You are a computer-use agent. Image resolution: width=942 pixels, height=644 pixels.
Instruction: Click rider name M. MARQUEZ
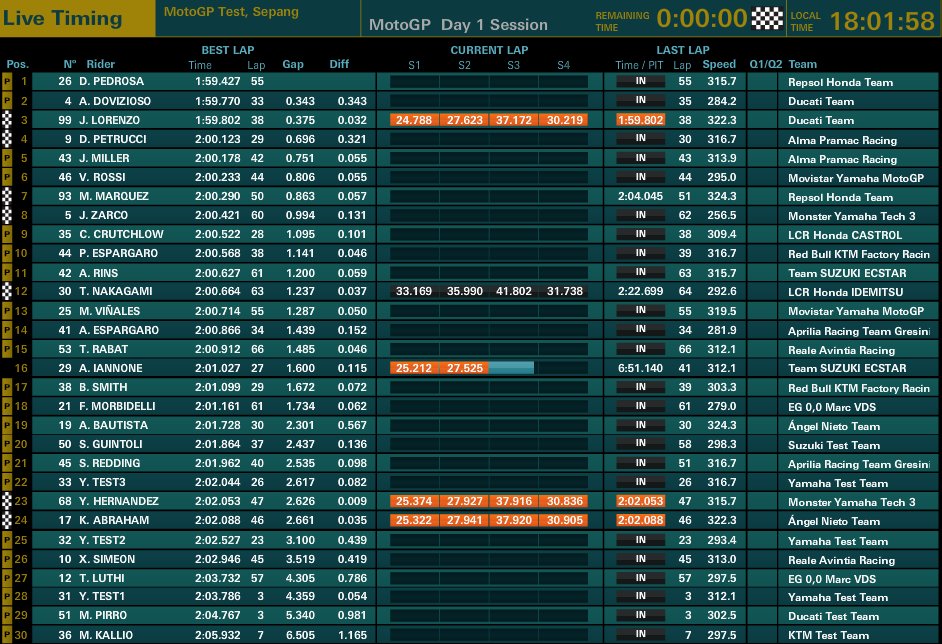click(x=114, y=196)
